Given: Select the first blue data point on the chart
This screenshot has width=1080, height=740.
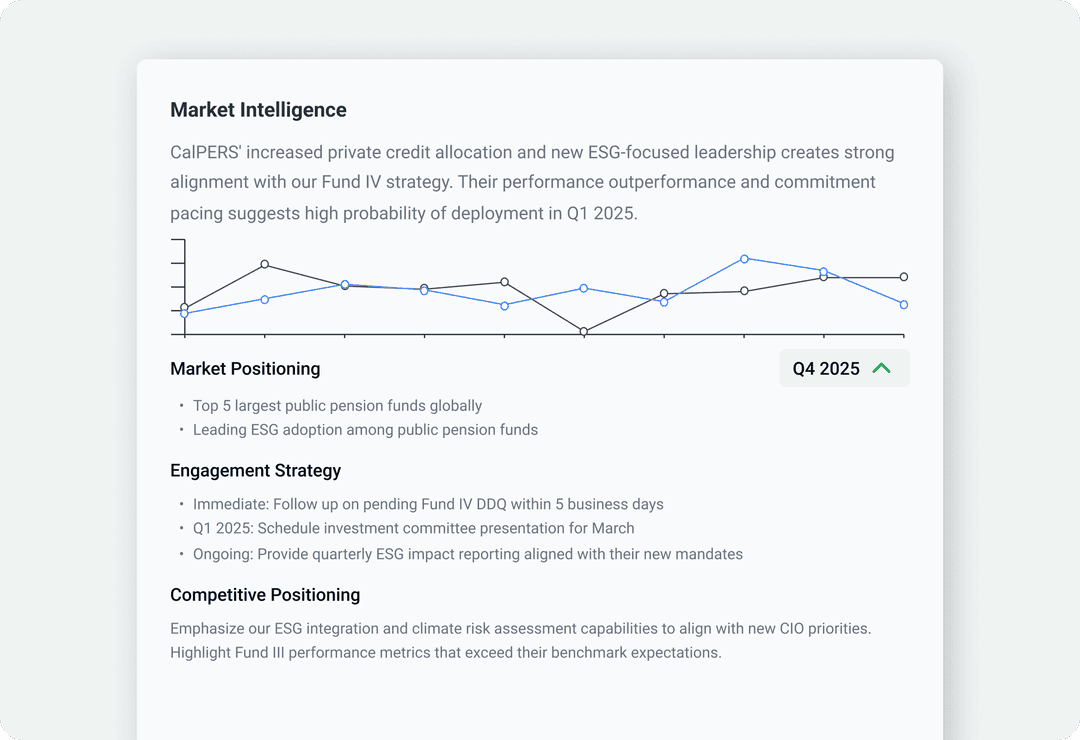Looking at the screenshot, I should 183,313.
